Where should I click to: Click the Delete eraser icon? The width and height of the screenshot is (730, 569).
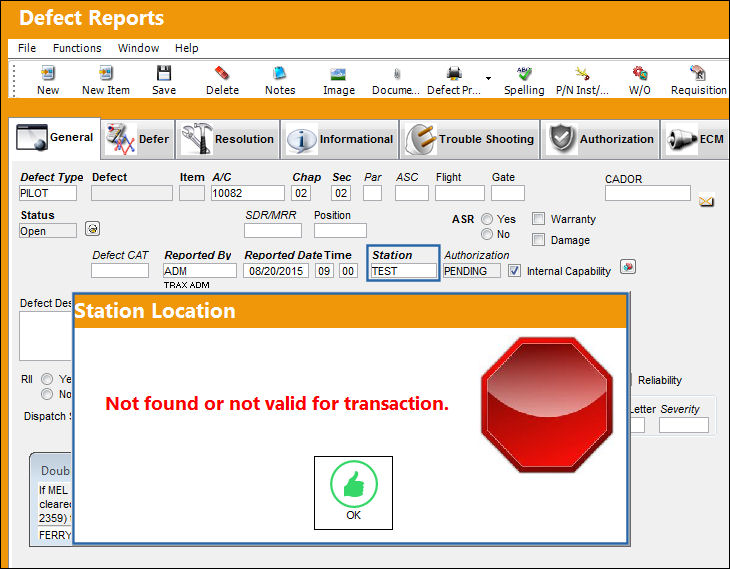click(x=222, y=73)
